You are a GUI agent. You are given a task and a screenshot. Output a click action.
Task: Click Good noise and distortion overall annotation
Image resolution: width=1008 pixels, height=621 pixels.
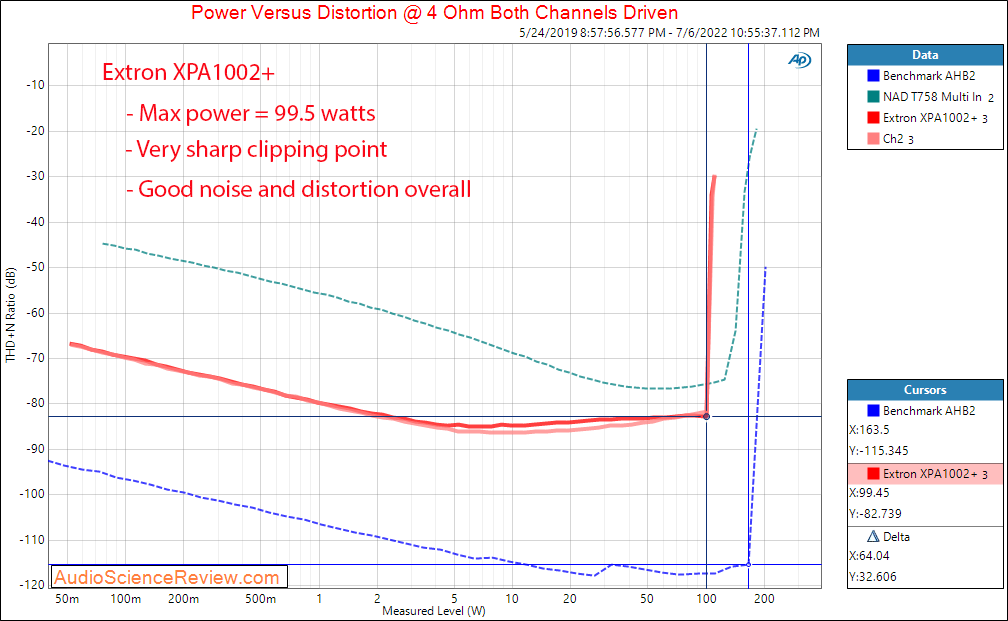(x=298, y=189)
